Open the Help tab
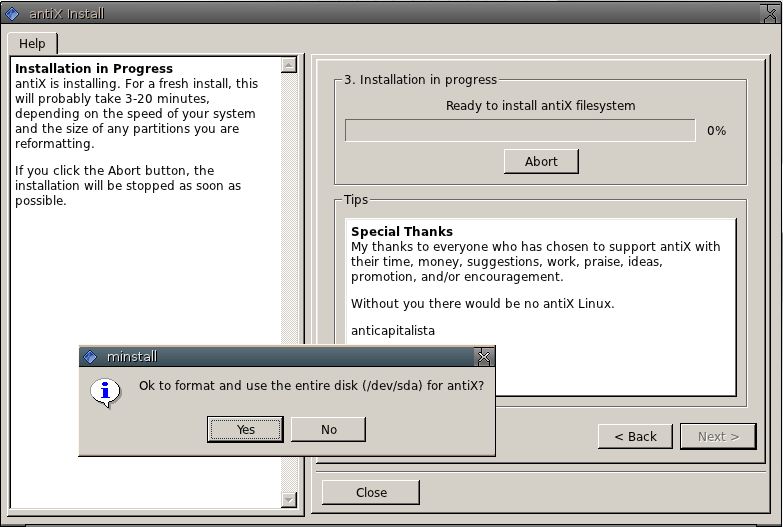 32,44
